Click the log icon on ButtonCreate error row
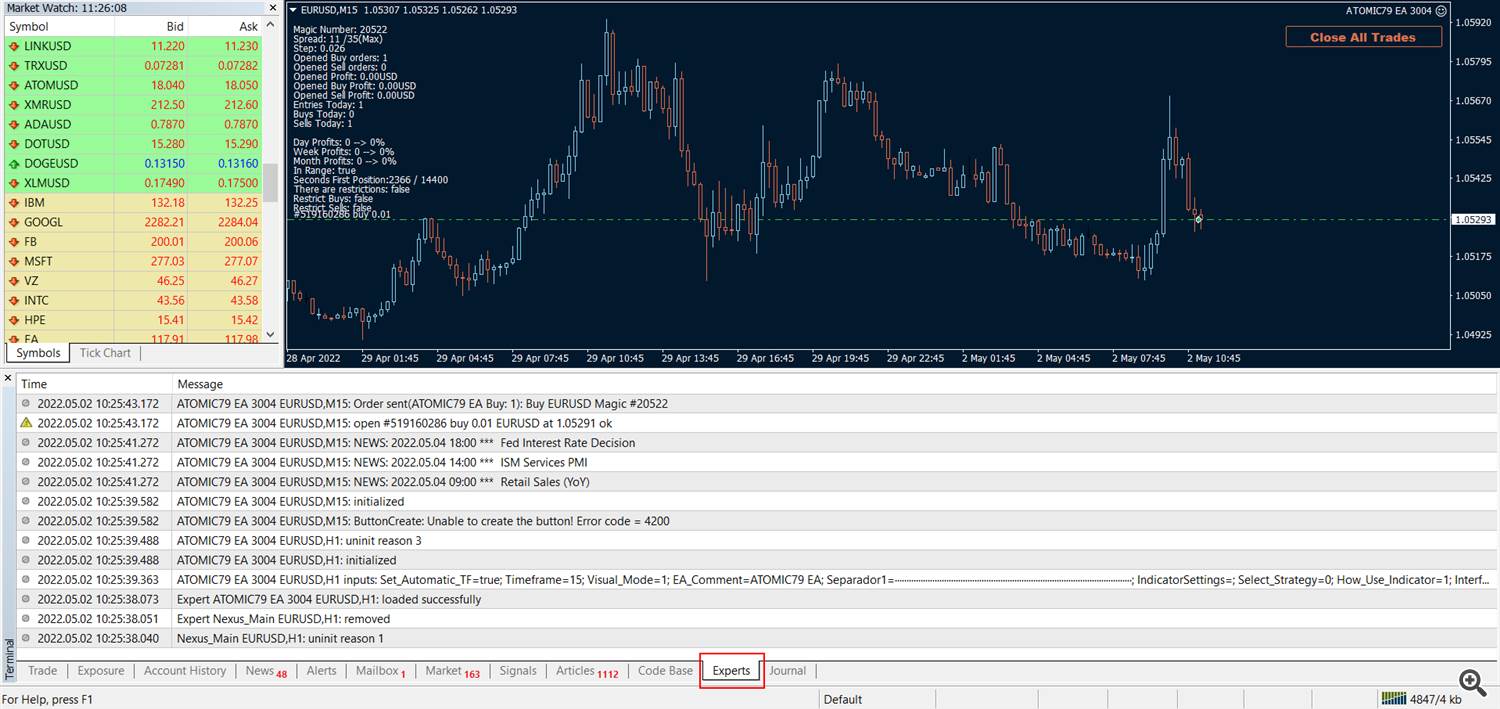This screenshot has width=1500, height=709. 26,521
